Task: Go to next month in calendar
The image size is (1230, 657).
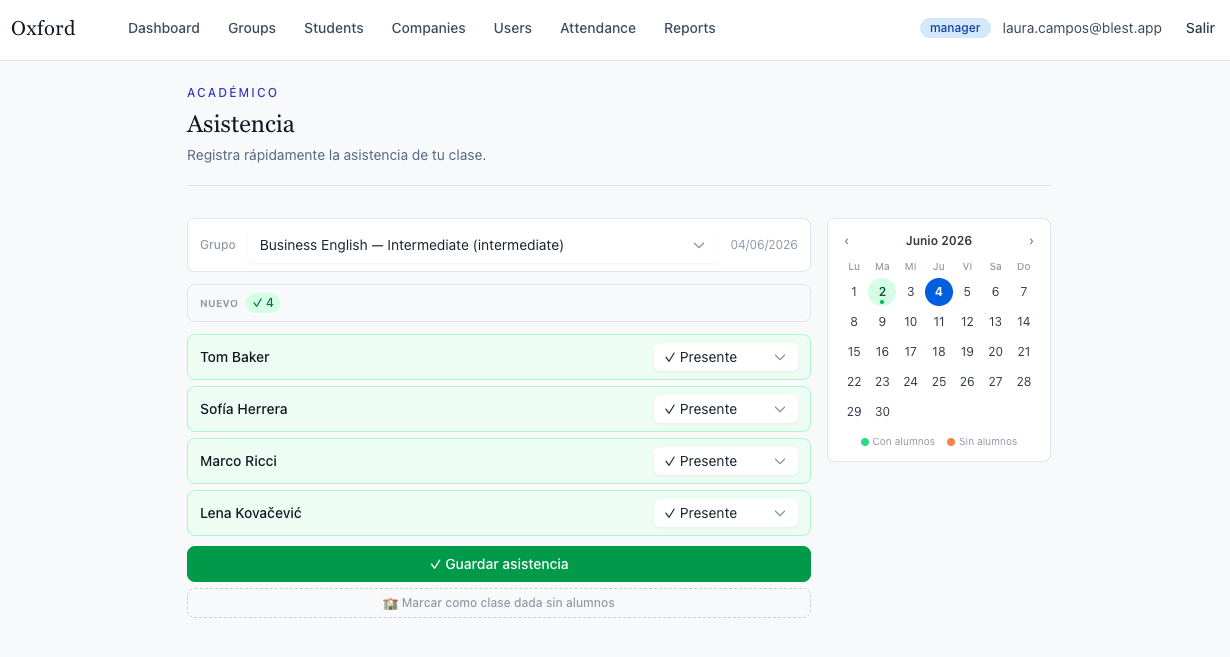Action: (x=1031, y=241)
